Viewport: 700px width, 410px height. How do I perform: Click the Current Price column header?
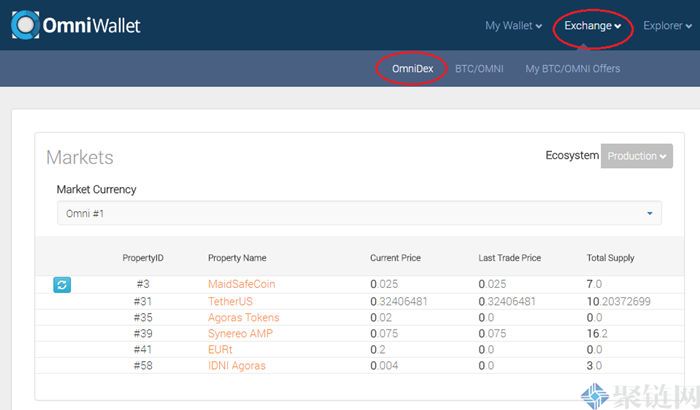[x=395, y=258]
